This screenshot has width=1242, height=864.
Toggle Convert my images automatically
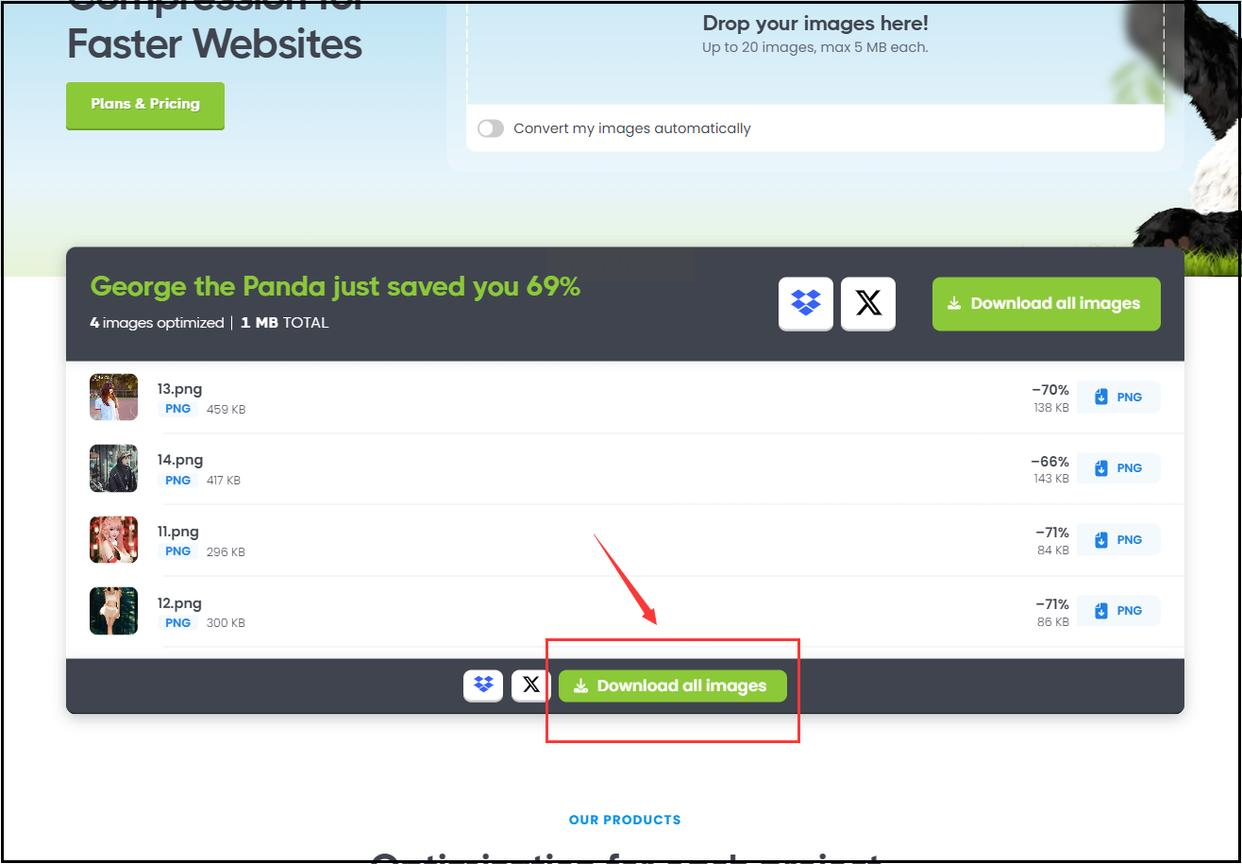(491, 128)
